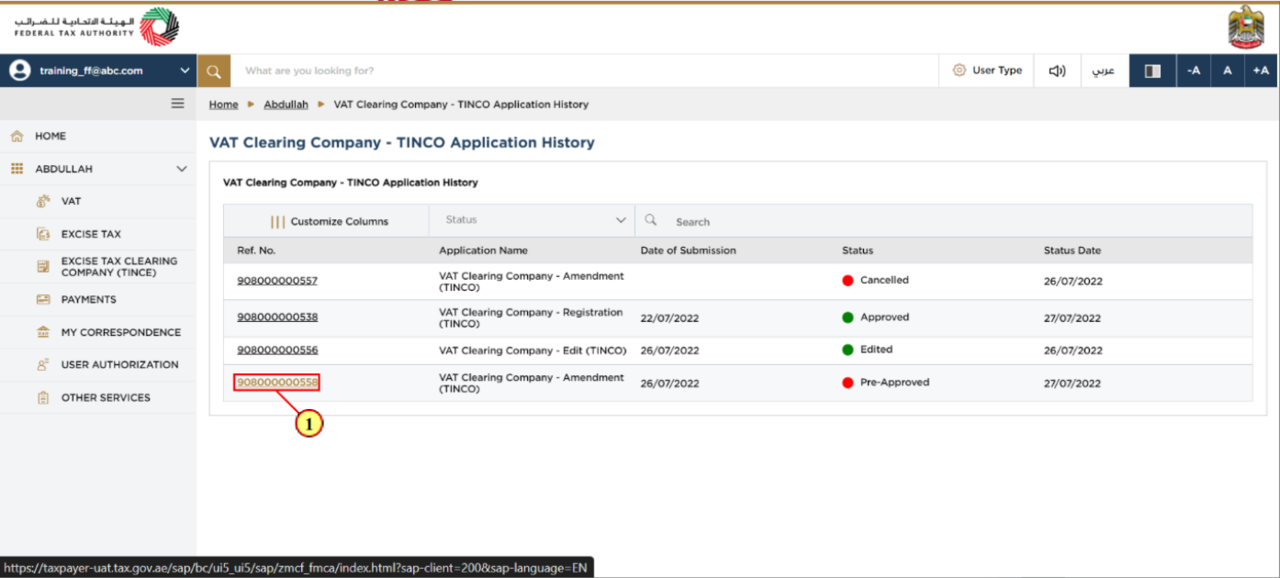Sort by Date of Submission header
Image resolution: width=1280 pixels, height=578 pixels.
pos(688,250)
